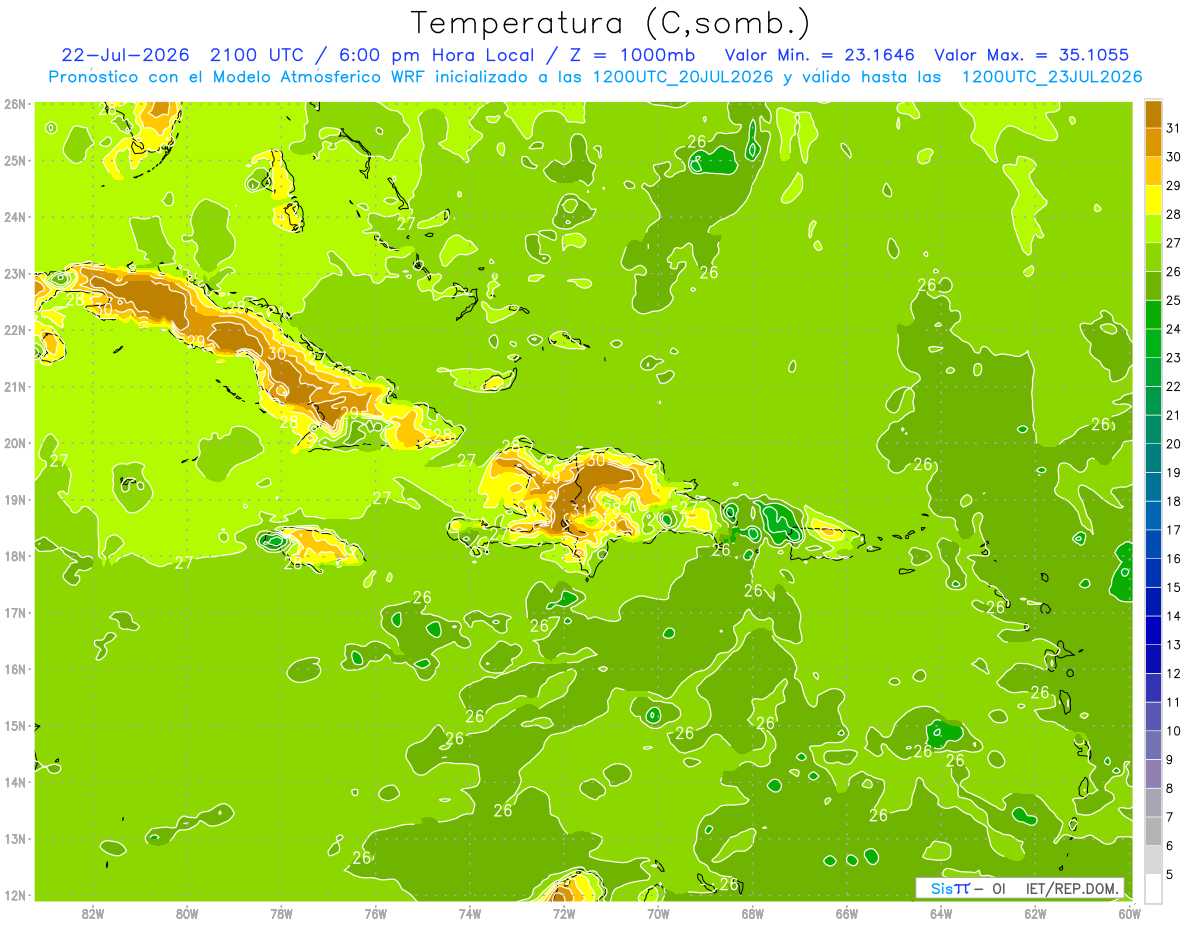Click gray color bar segment between 6 and 7
The height and width of the screenshot is (927, 1200).
[1153, 832]
